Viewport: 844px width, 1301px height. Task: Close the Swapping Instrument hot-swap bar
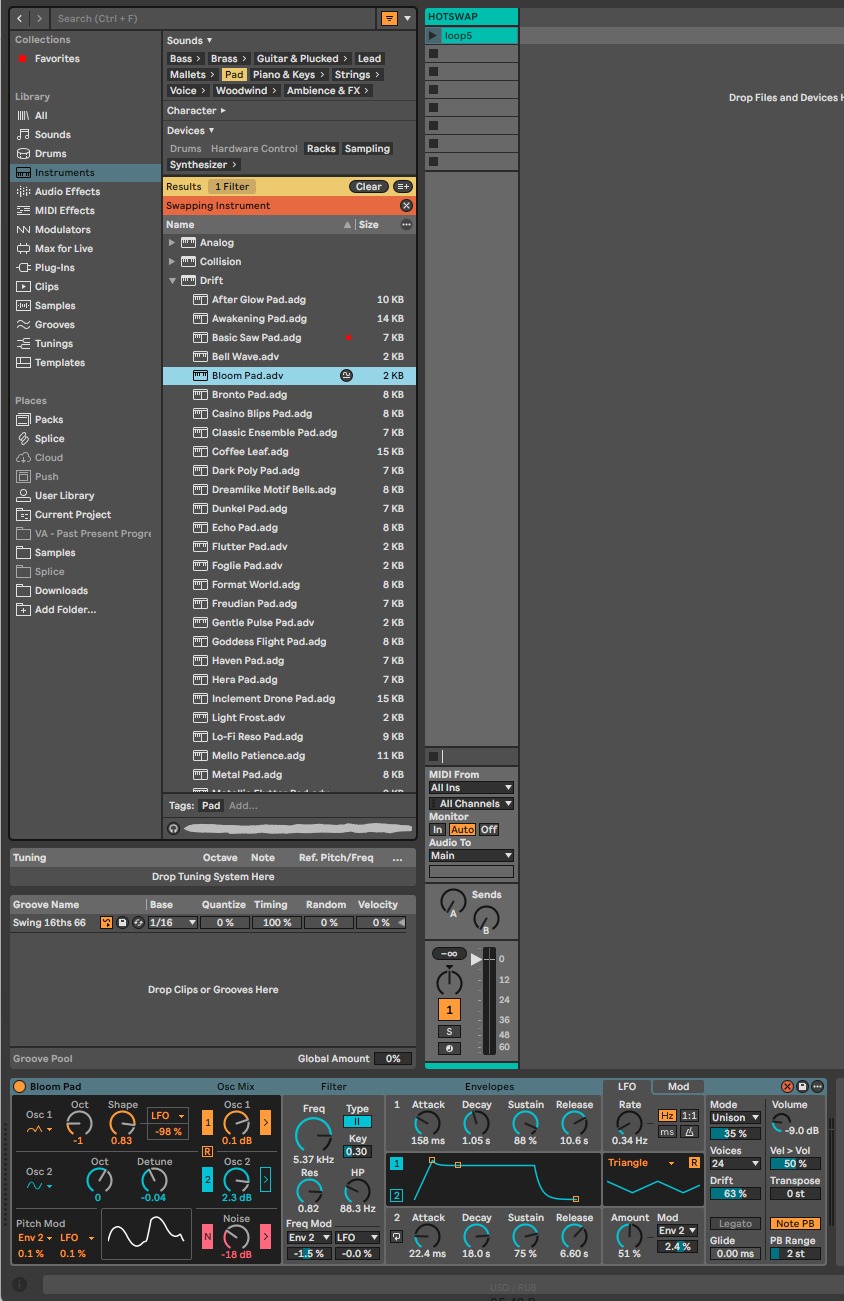point(406,205)
